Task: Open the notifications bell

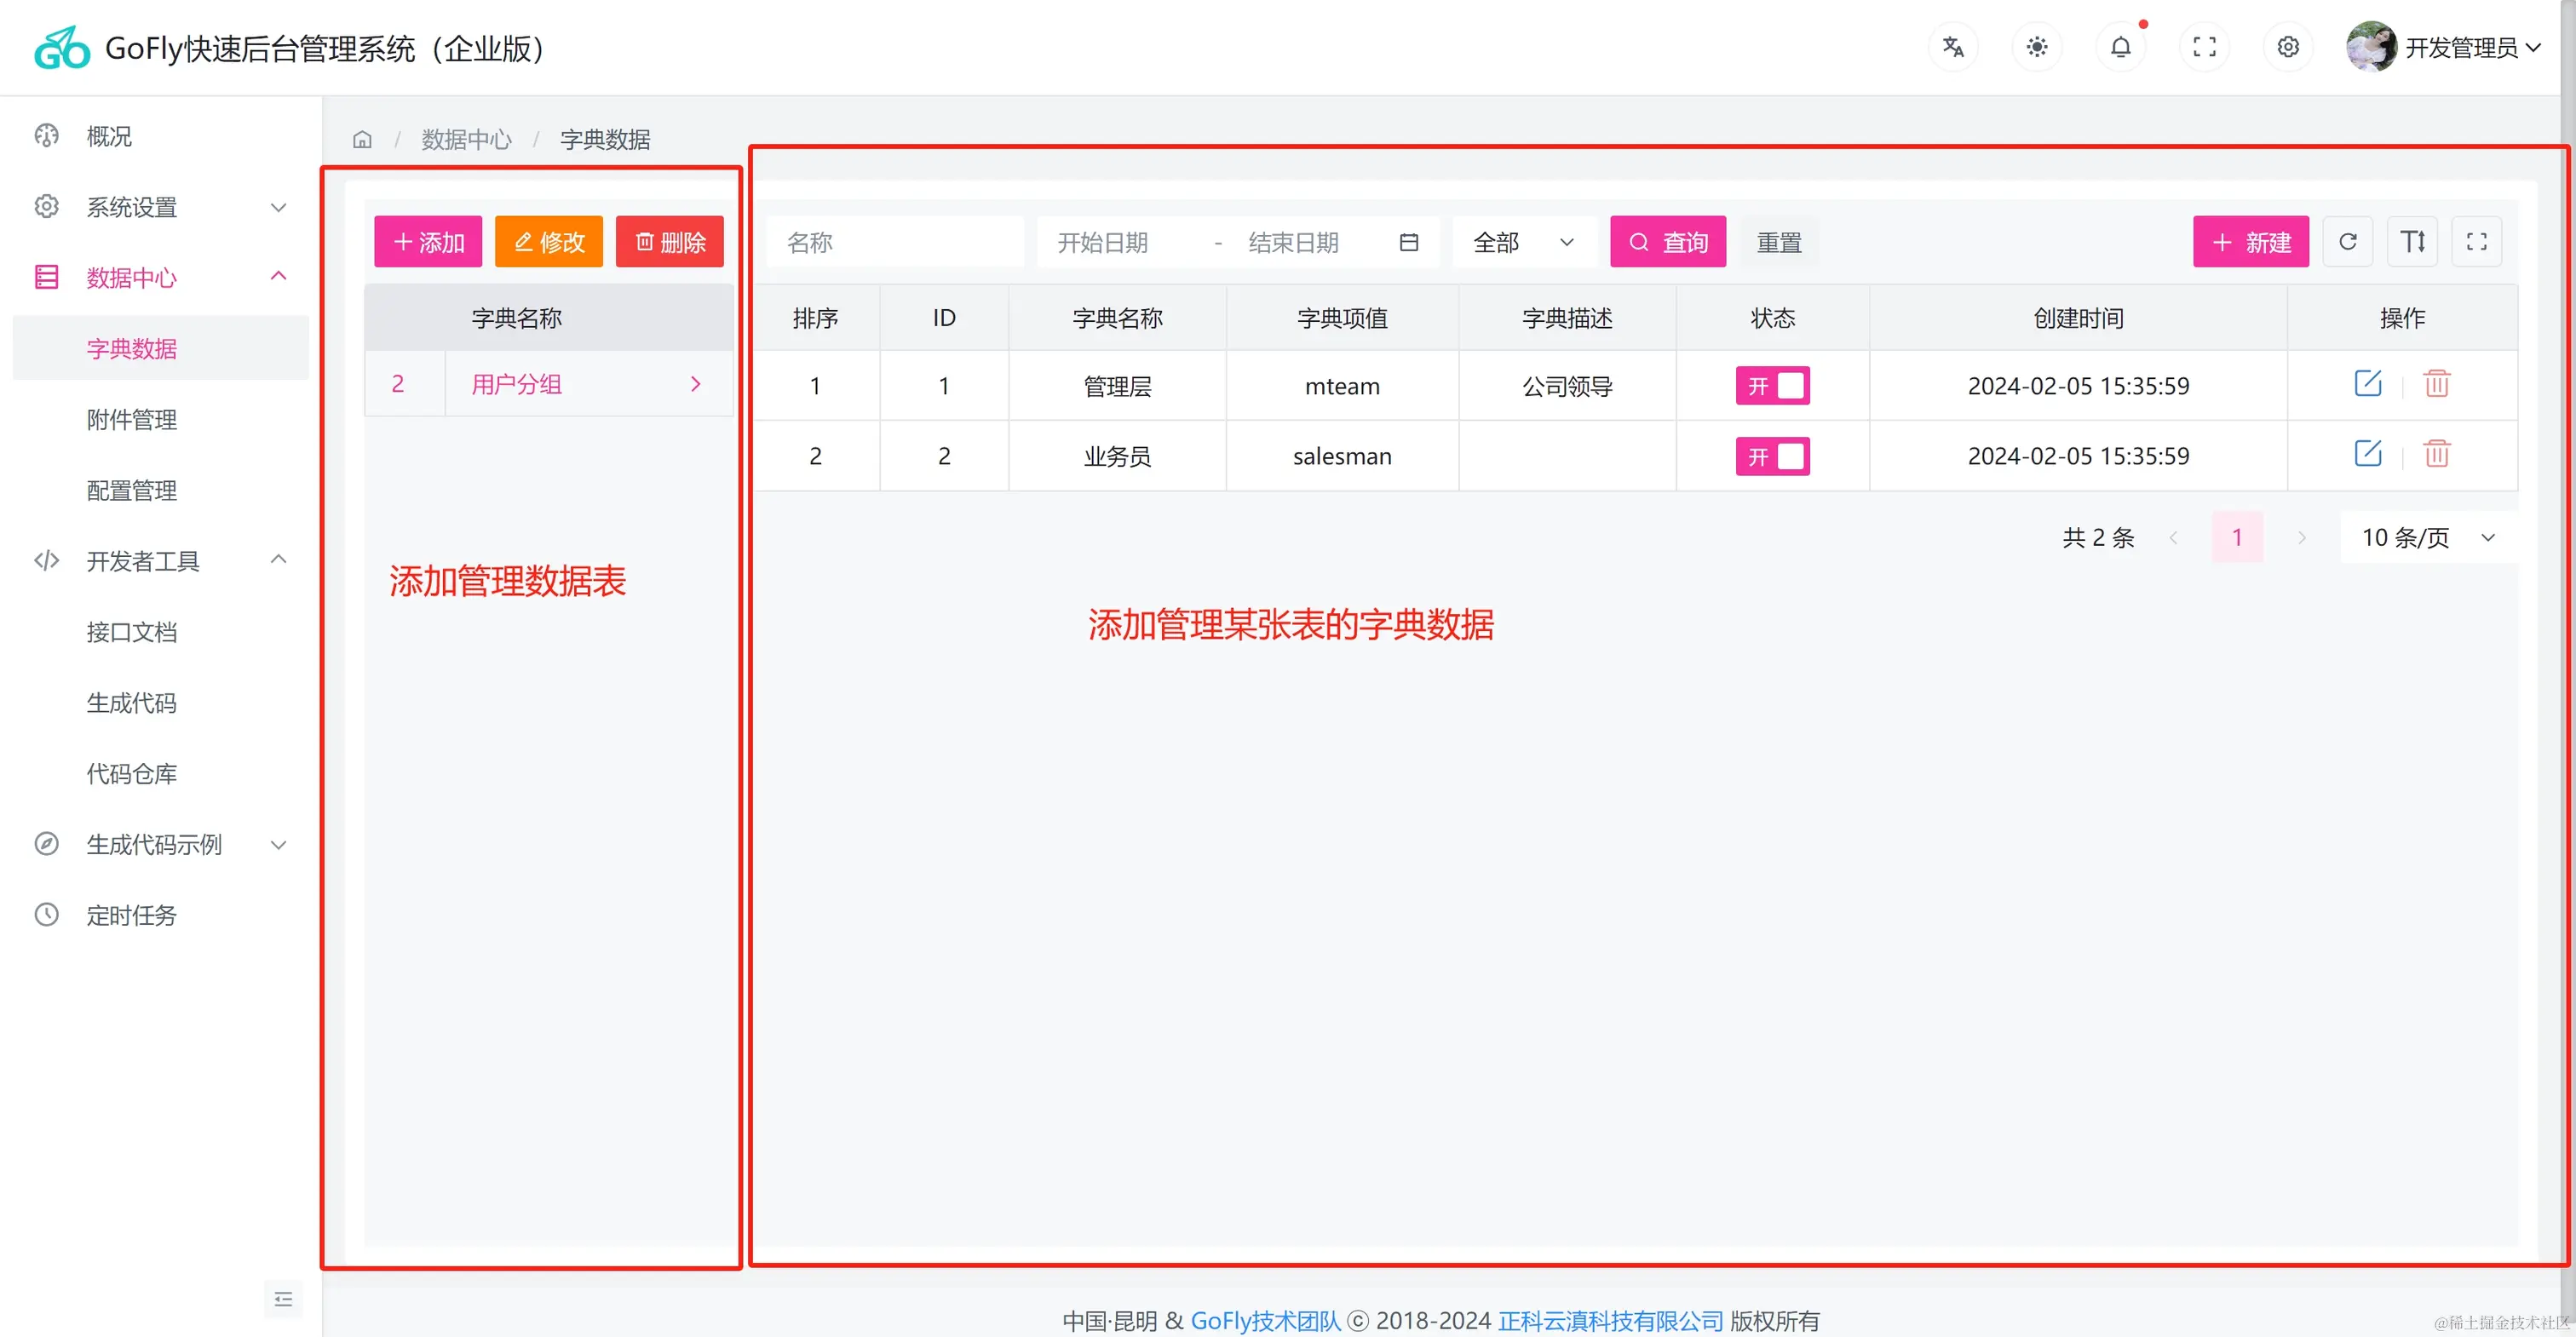Action: pos(2120,47)
